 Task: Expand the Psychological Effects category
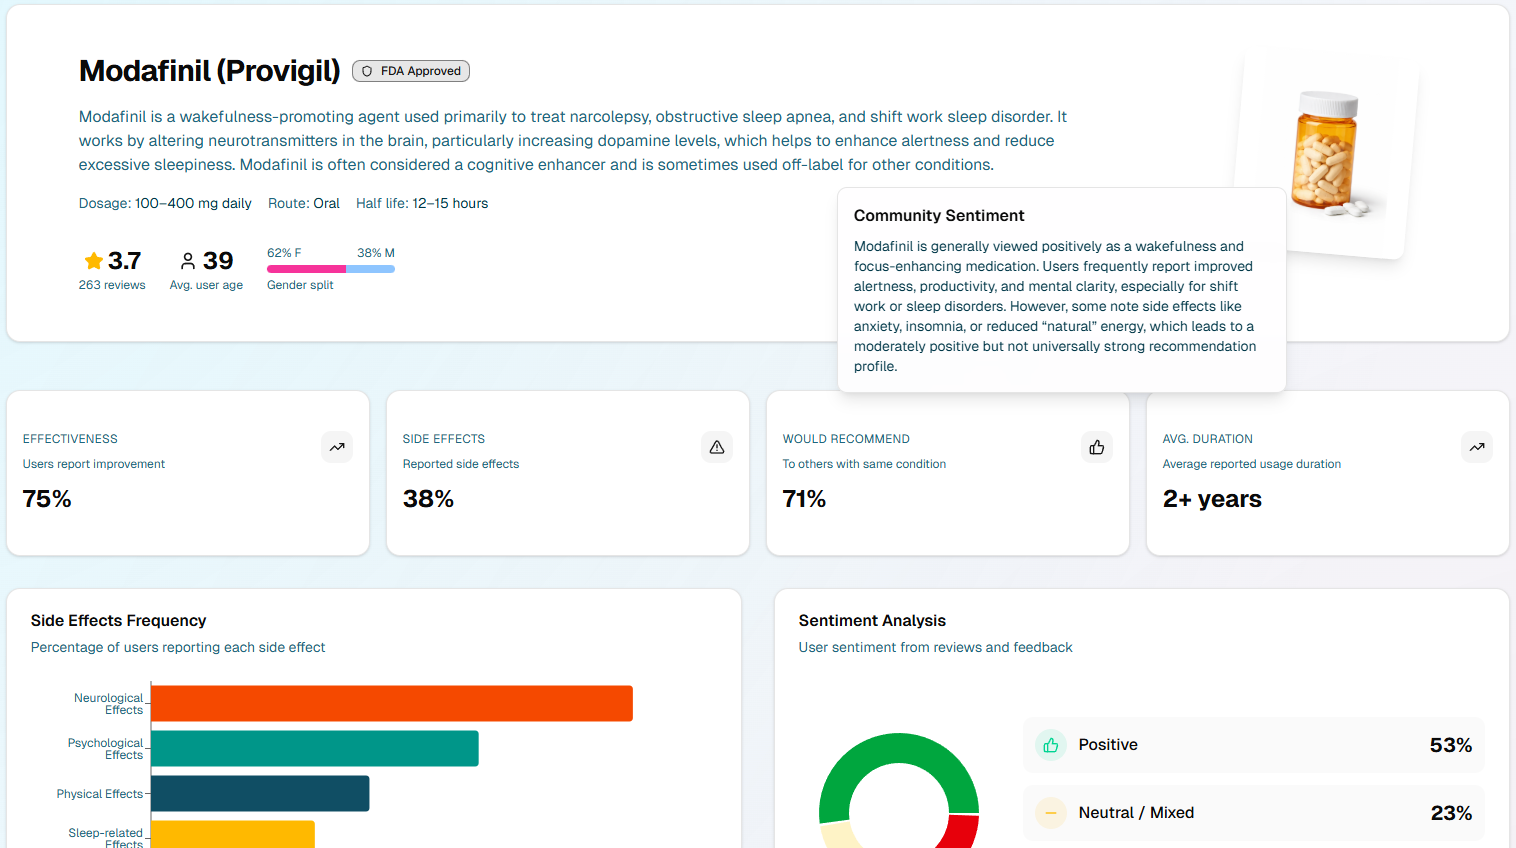(x=315, y=748)
